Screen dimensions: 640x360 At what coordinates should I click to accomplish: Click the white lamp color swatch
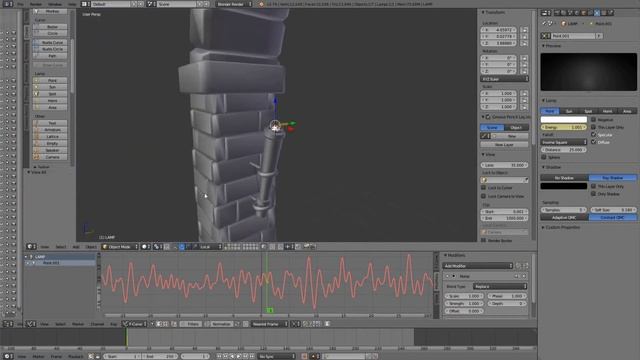(x=564, y=120)
